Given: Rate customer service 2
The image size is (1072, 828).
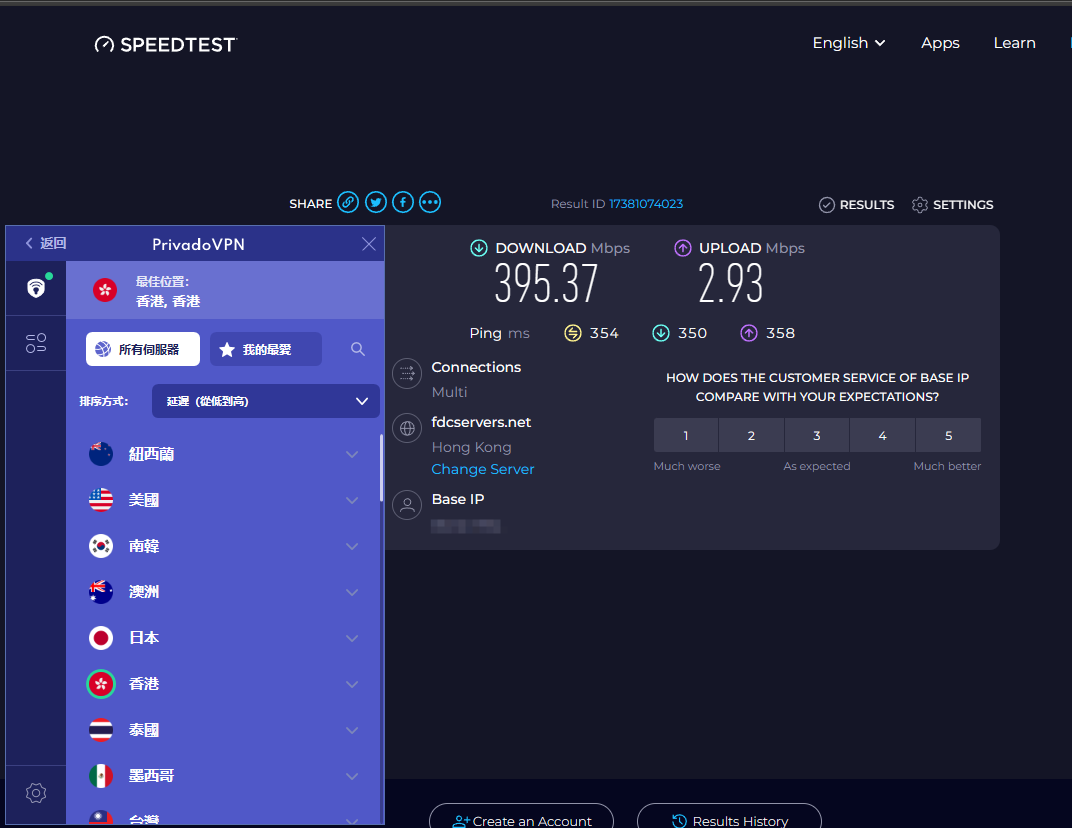Looking at the screenshot, I should 751,436.
